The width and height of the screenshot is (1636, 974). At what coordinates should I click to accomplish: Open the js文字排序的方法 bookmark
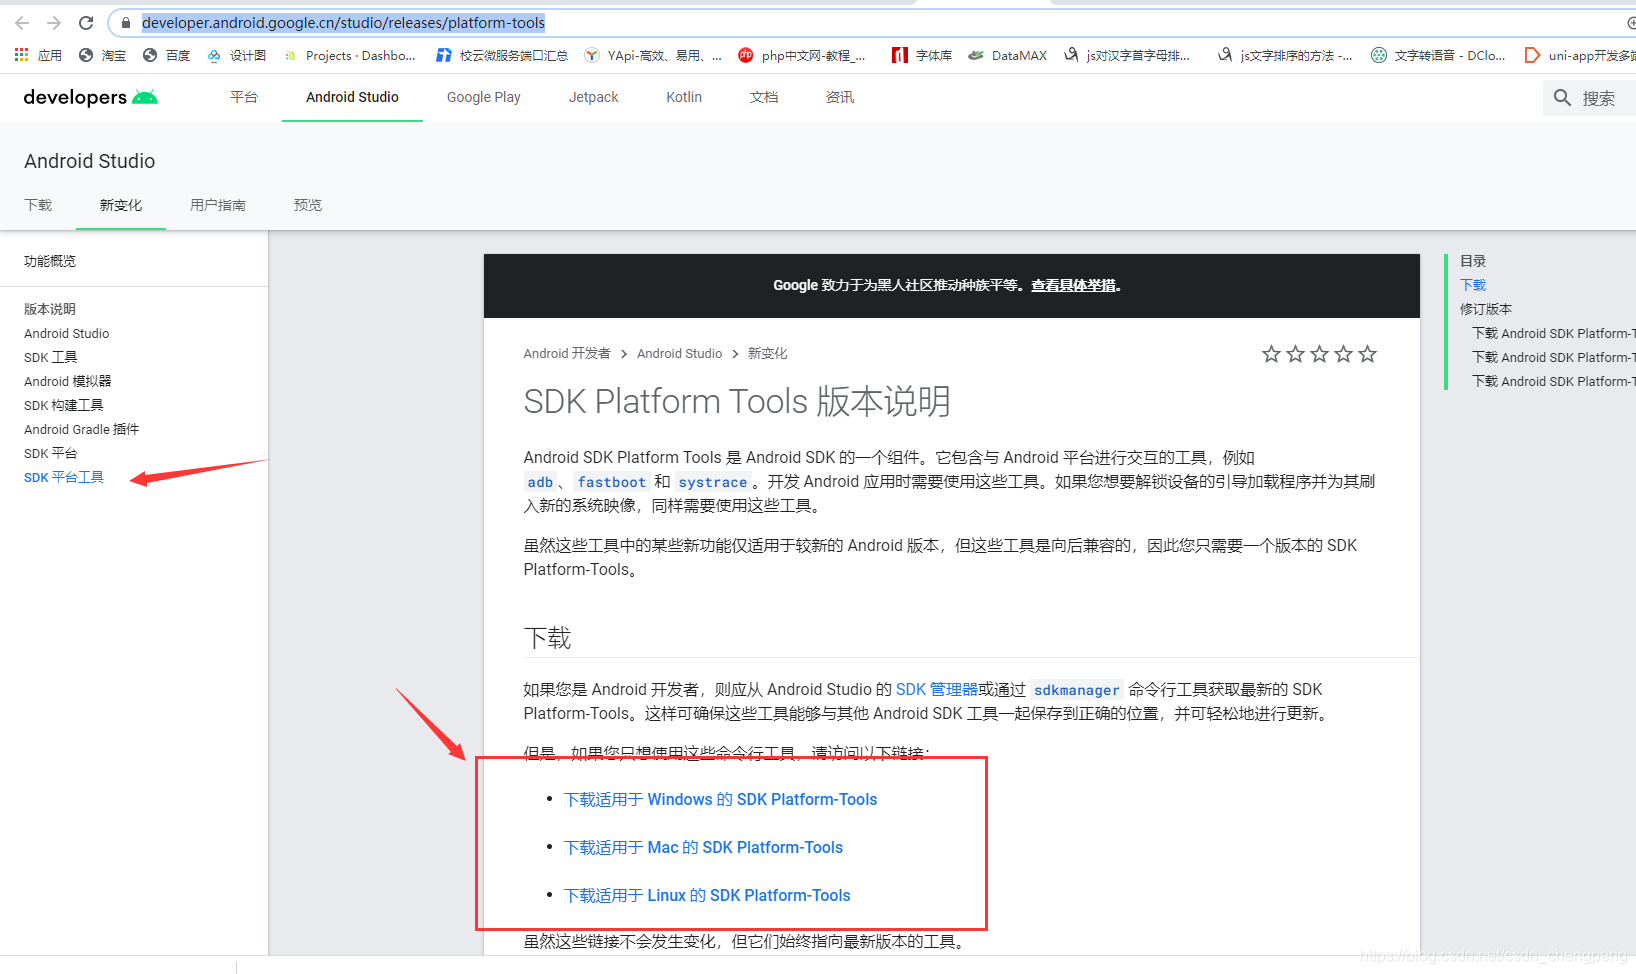coord(1285,55)
